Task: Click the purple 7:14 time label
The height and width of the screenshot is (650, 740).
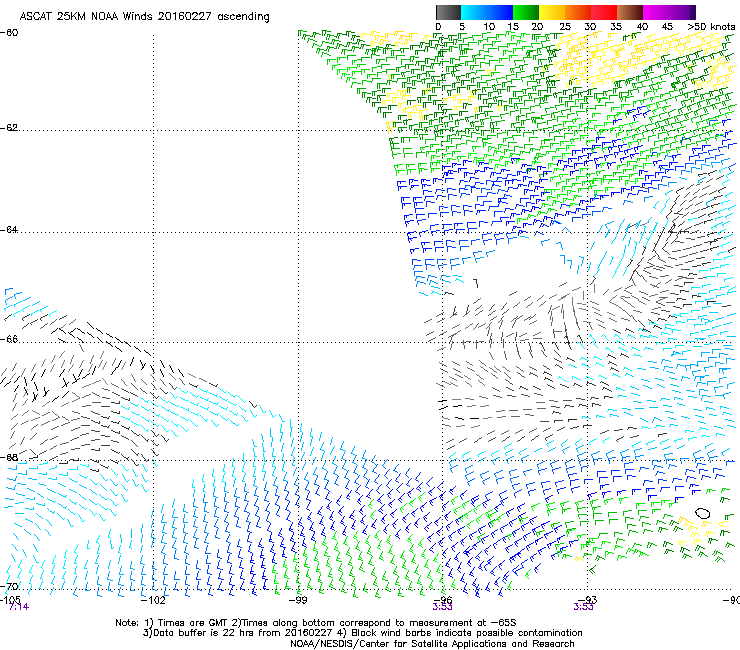Action: (x=18, y=607)
